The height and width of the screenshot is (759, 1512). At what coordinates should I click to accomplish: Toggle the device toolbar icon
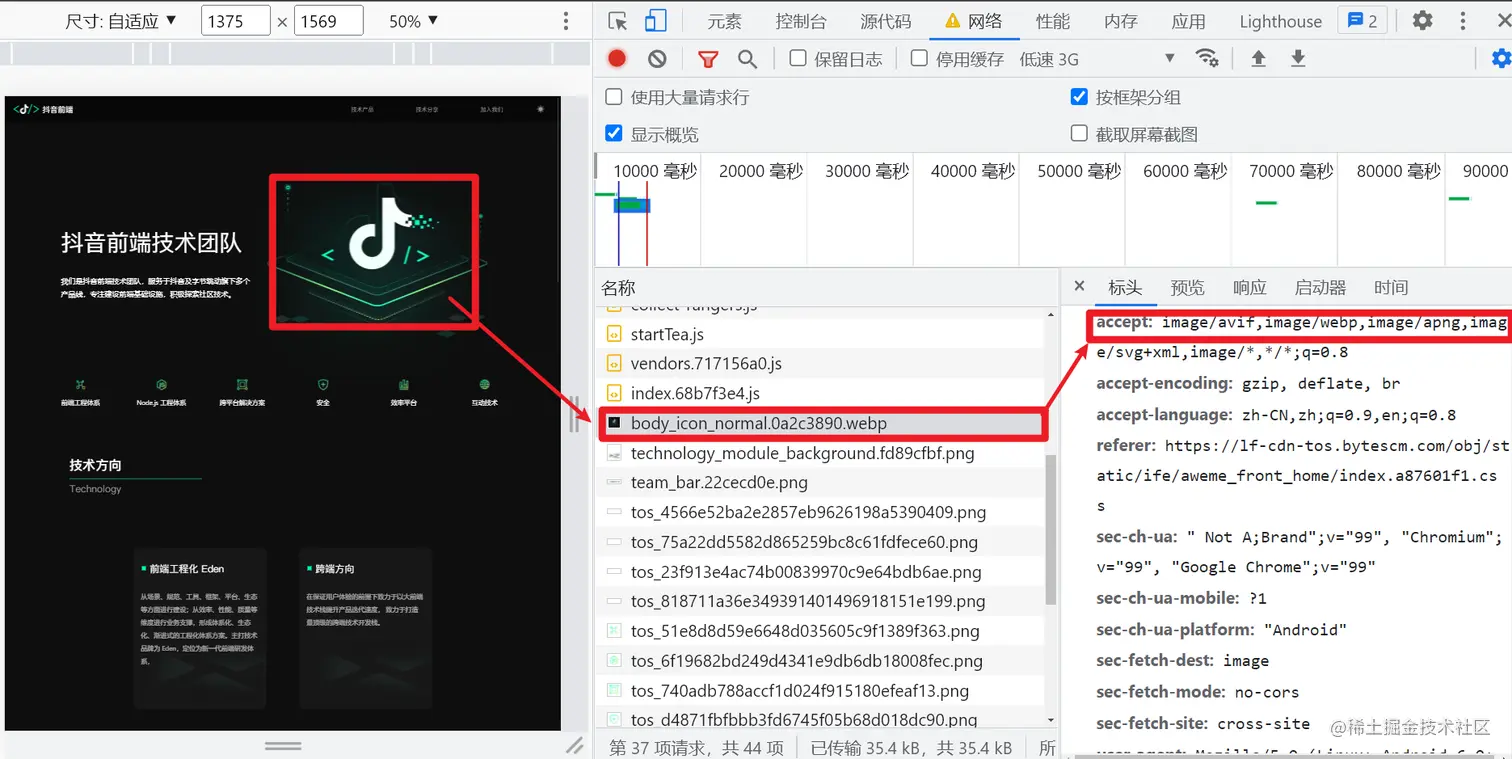pos(655,21)
